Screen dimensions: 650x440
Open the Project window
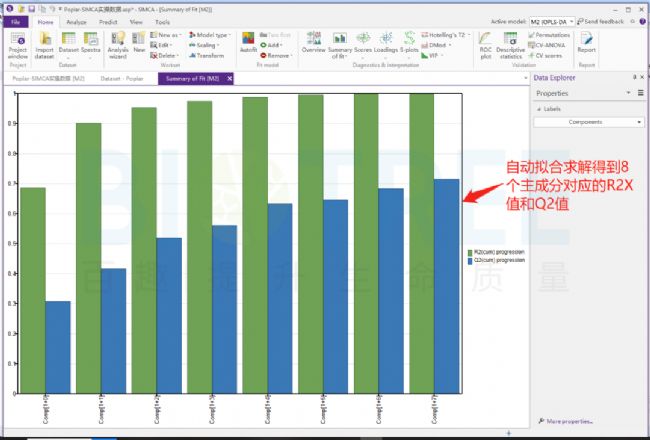pos(18,46)
